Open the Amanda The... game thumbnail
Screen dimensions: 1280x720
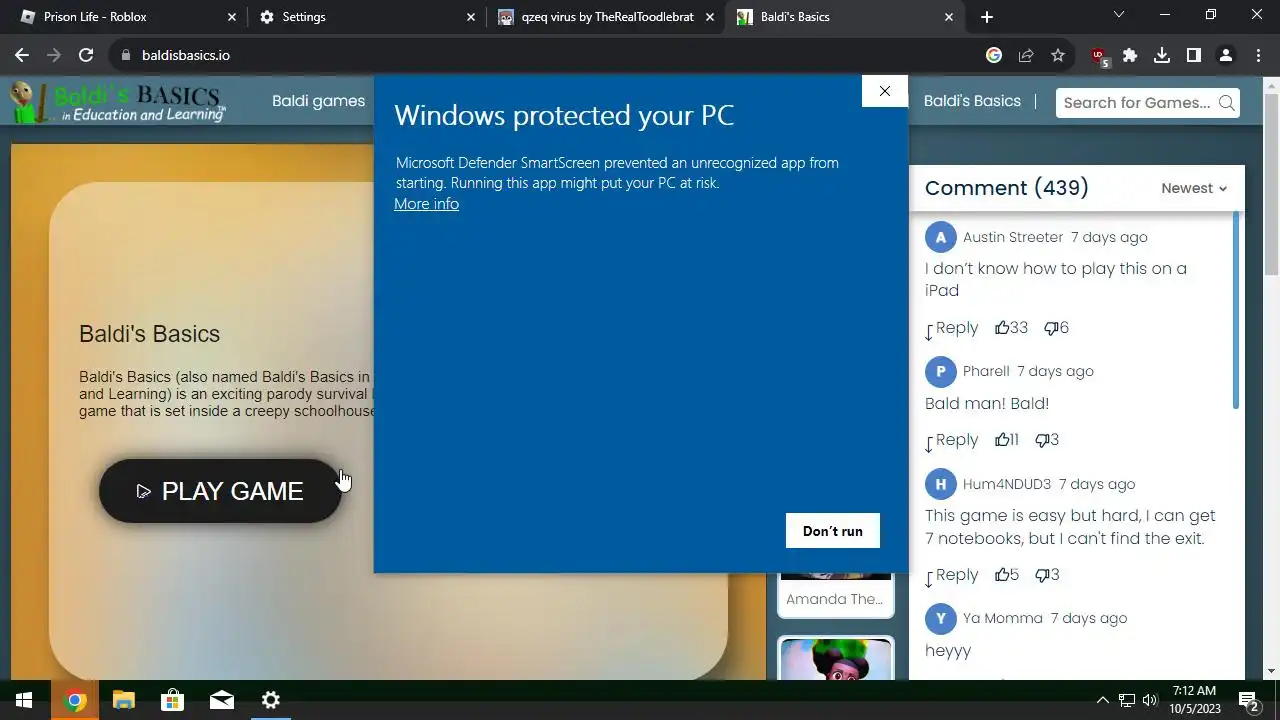coord(836,594)
